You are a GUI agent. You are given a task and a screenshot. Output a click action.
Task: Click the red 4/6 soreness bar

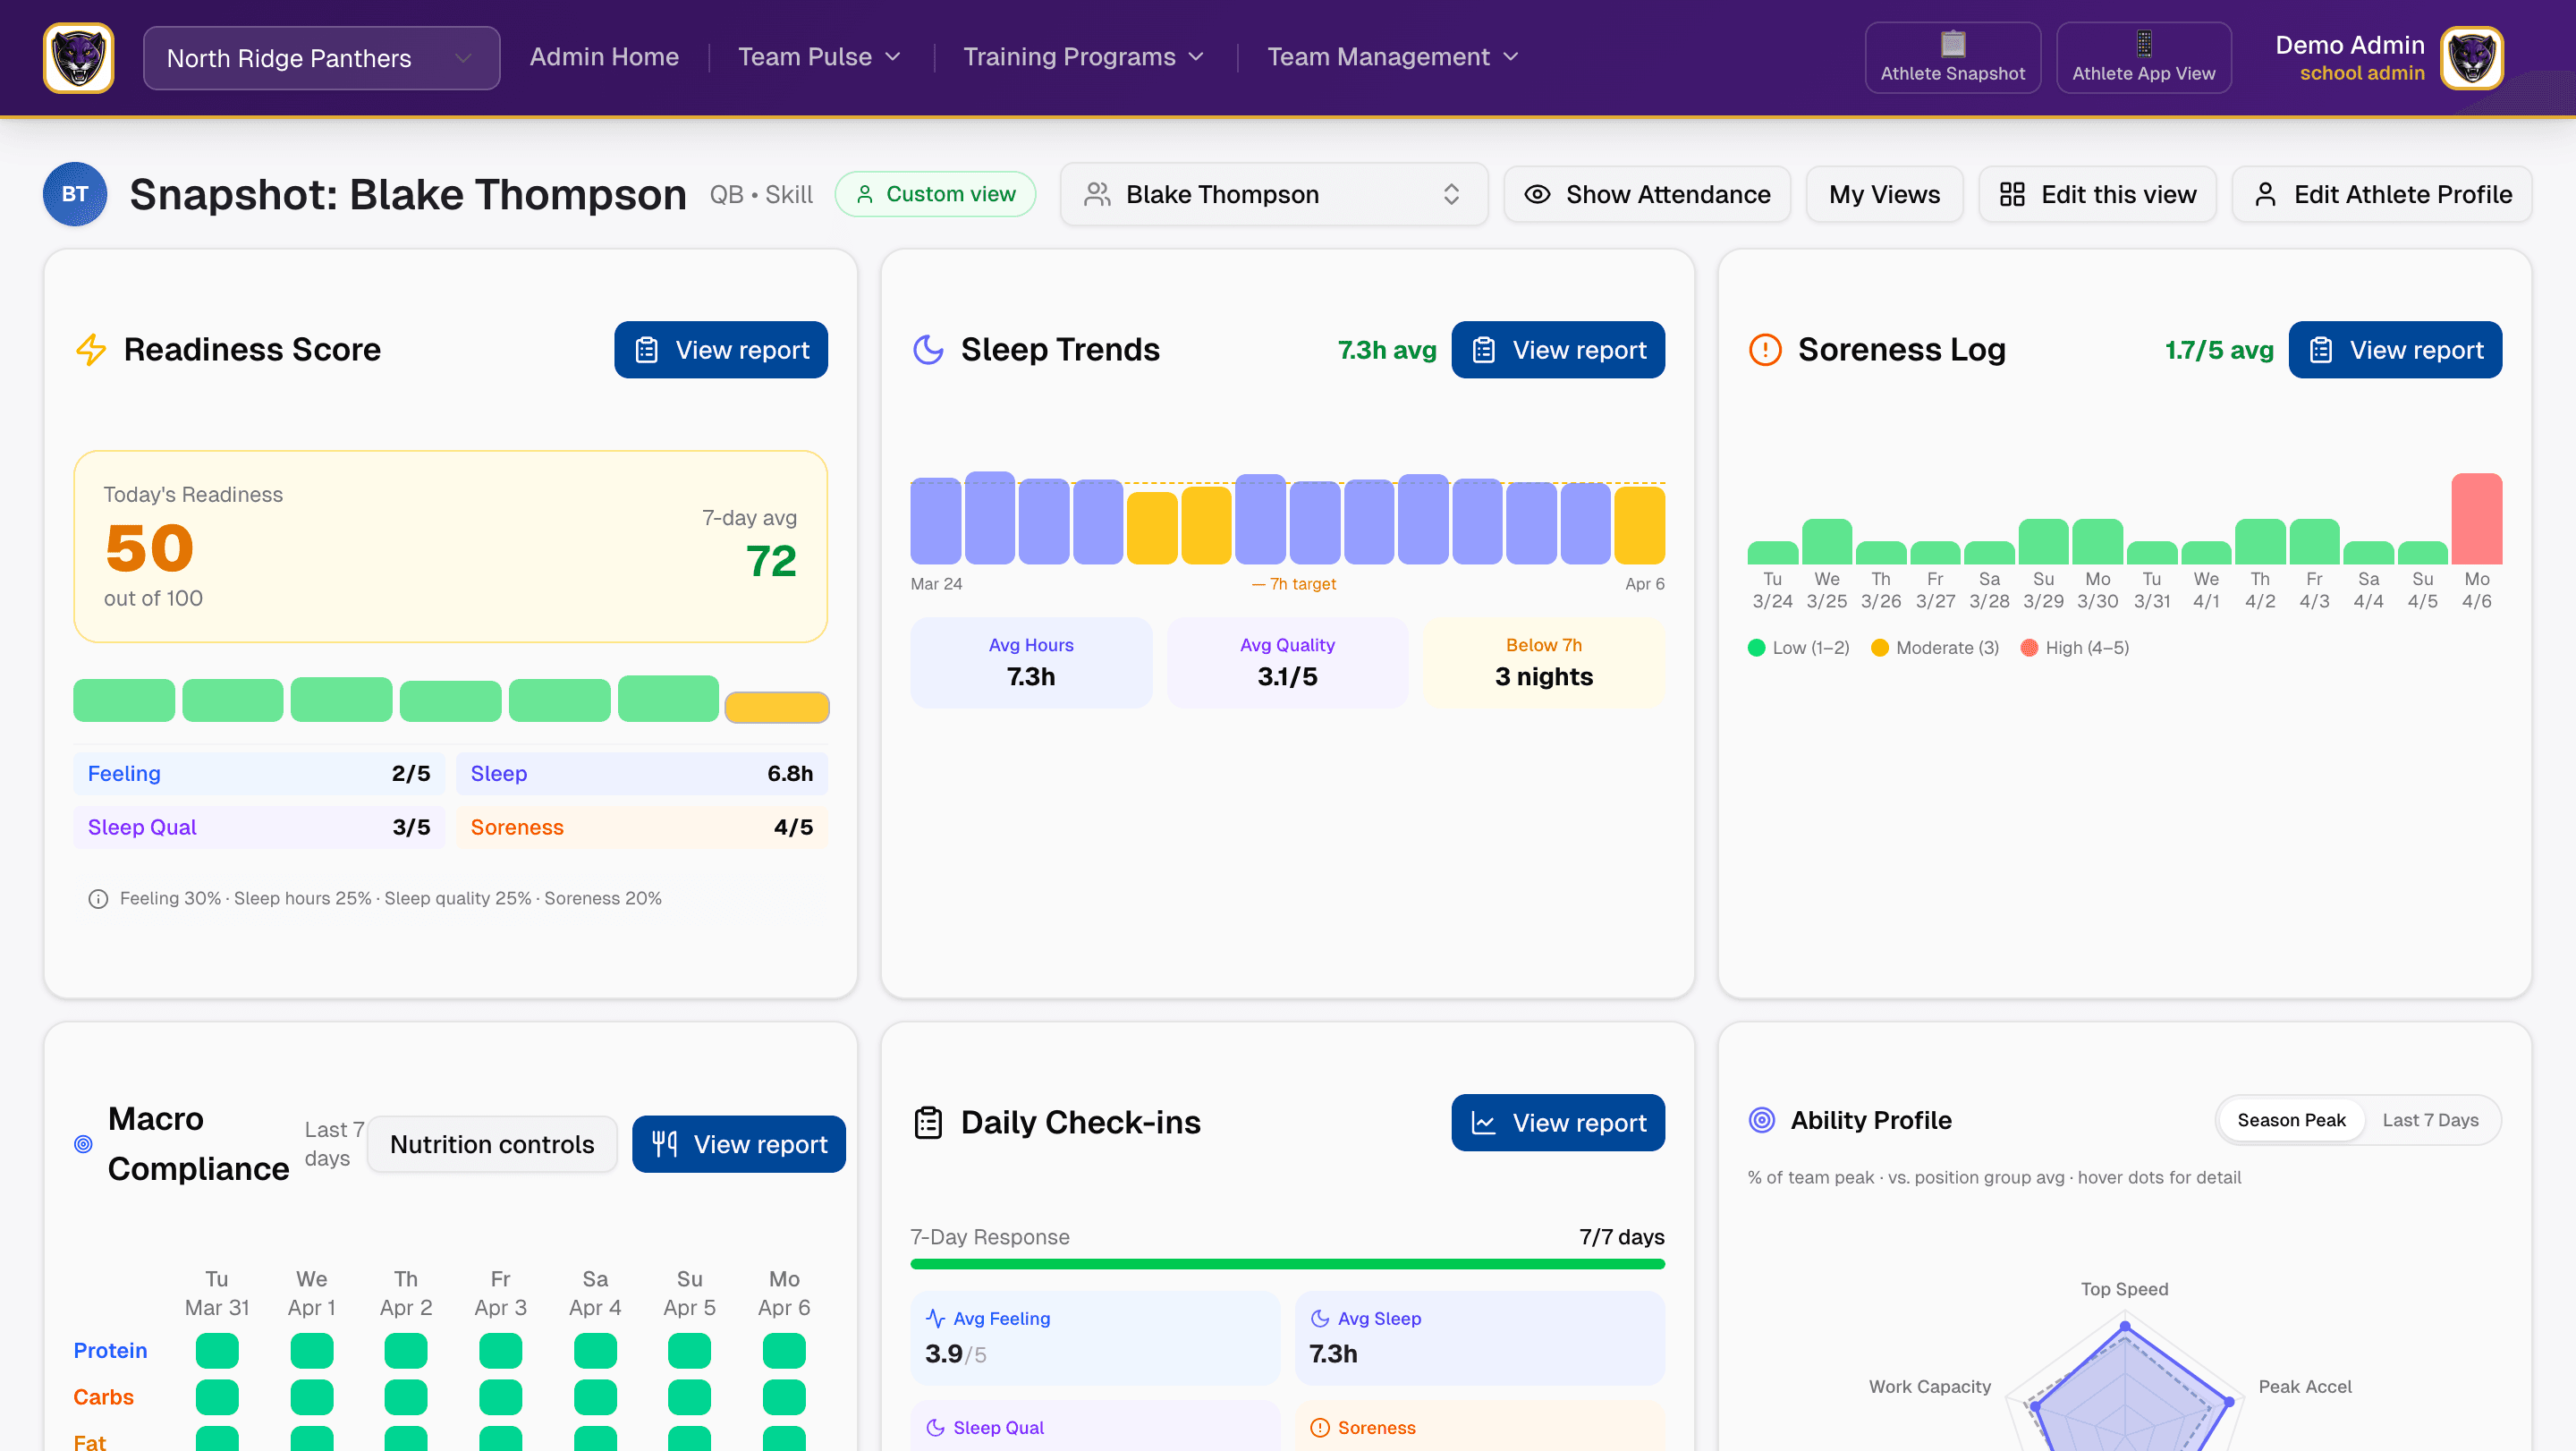(2476, 519)
